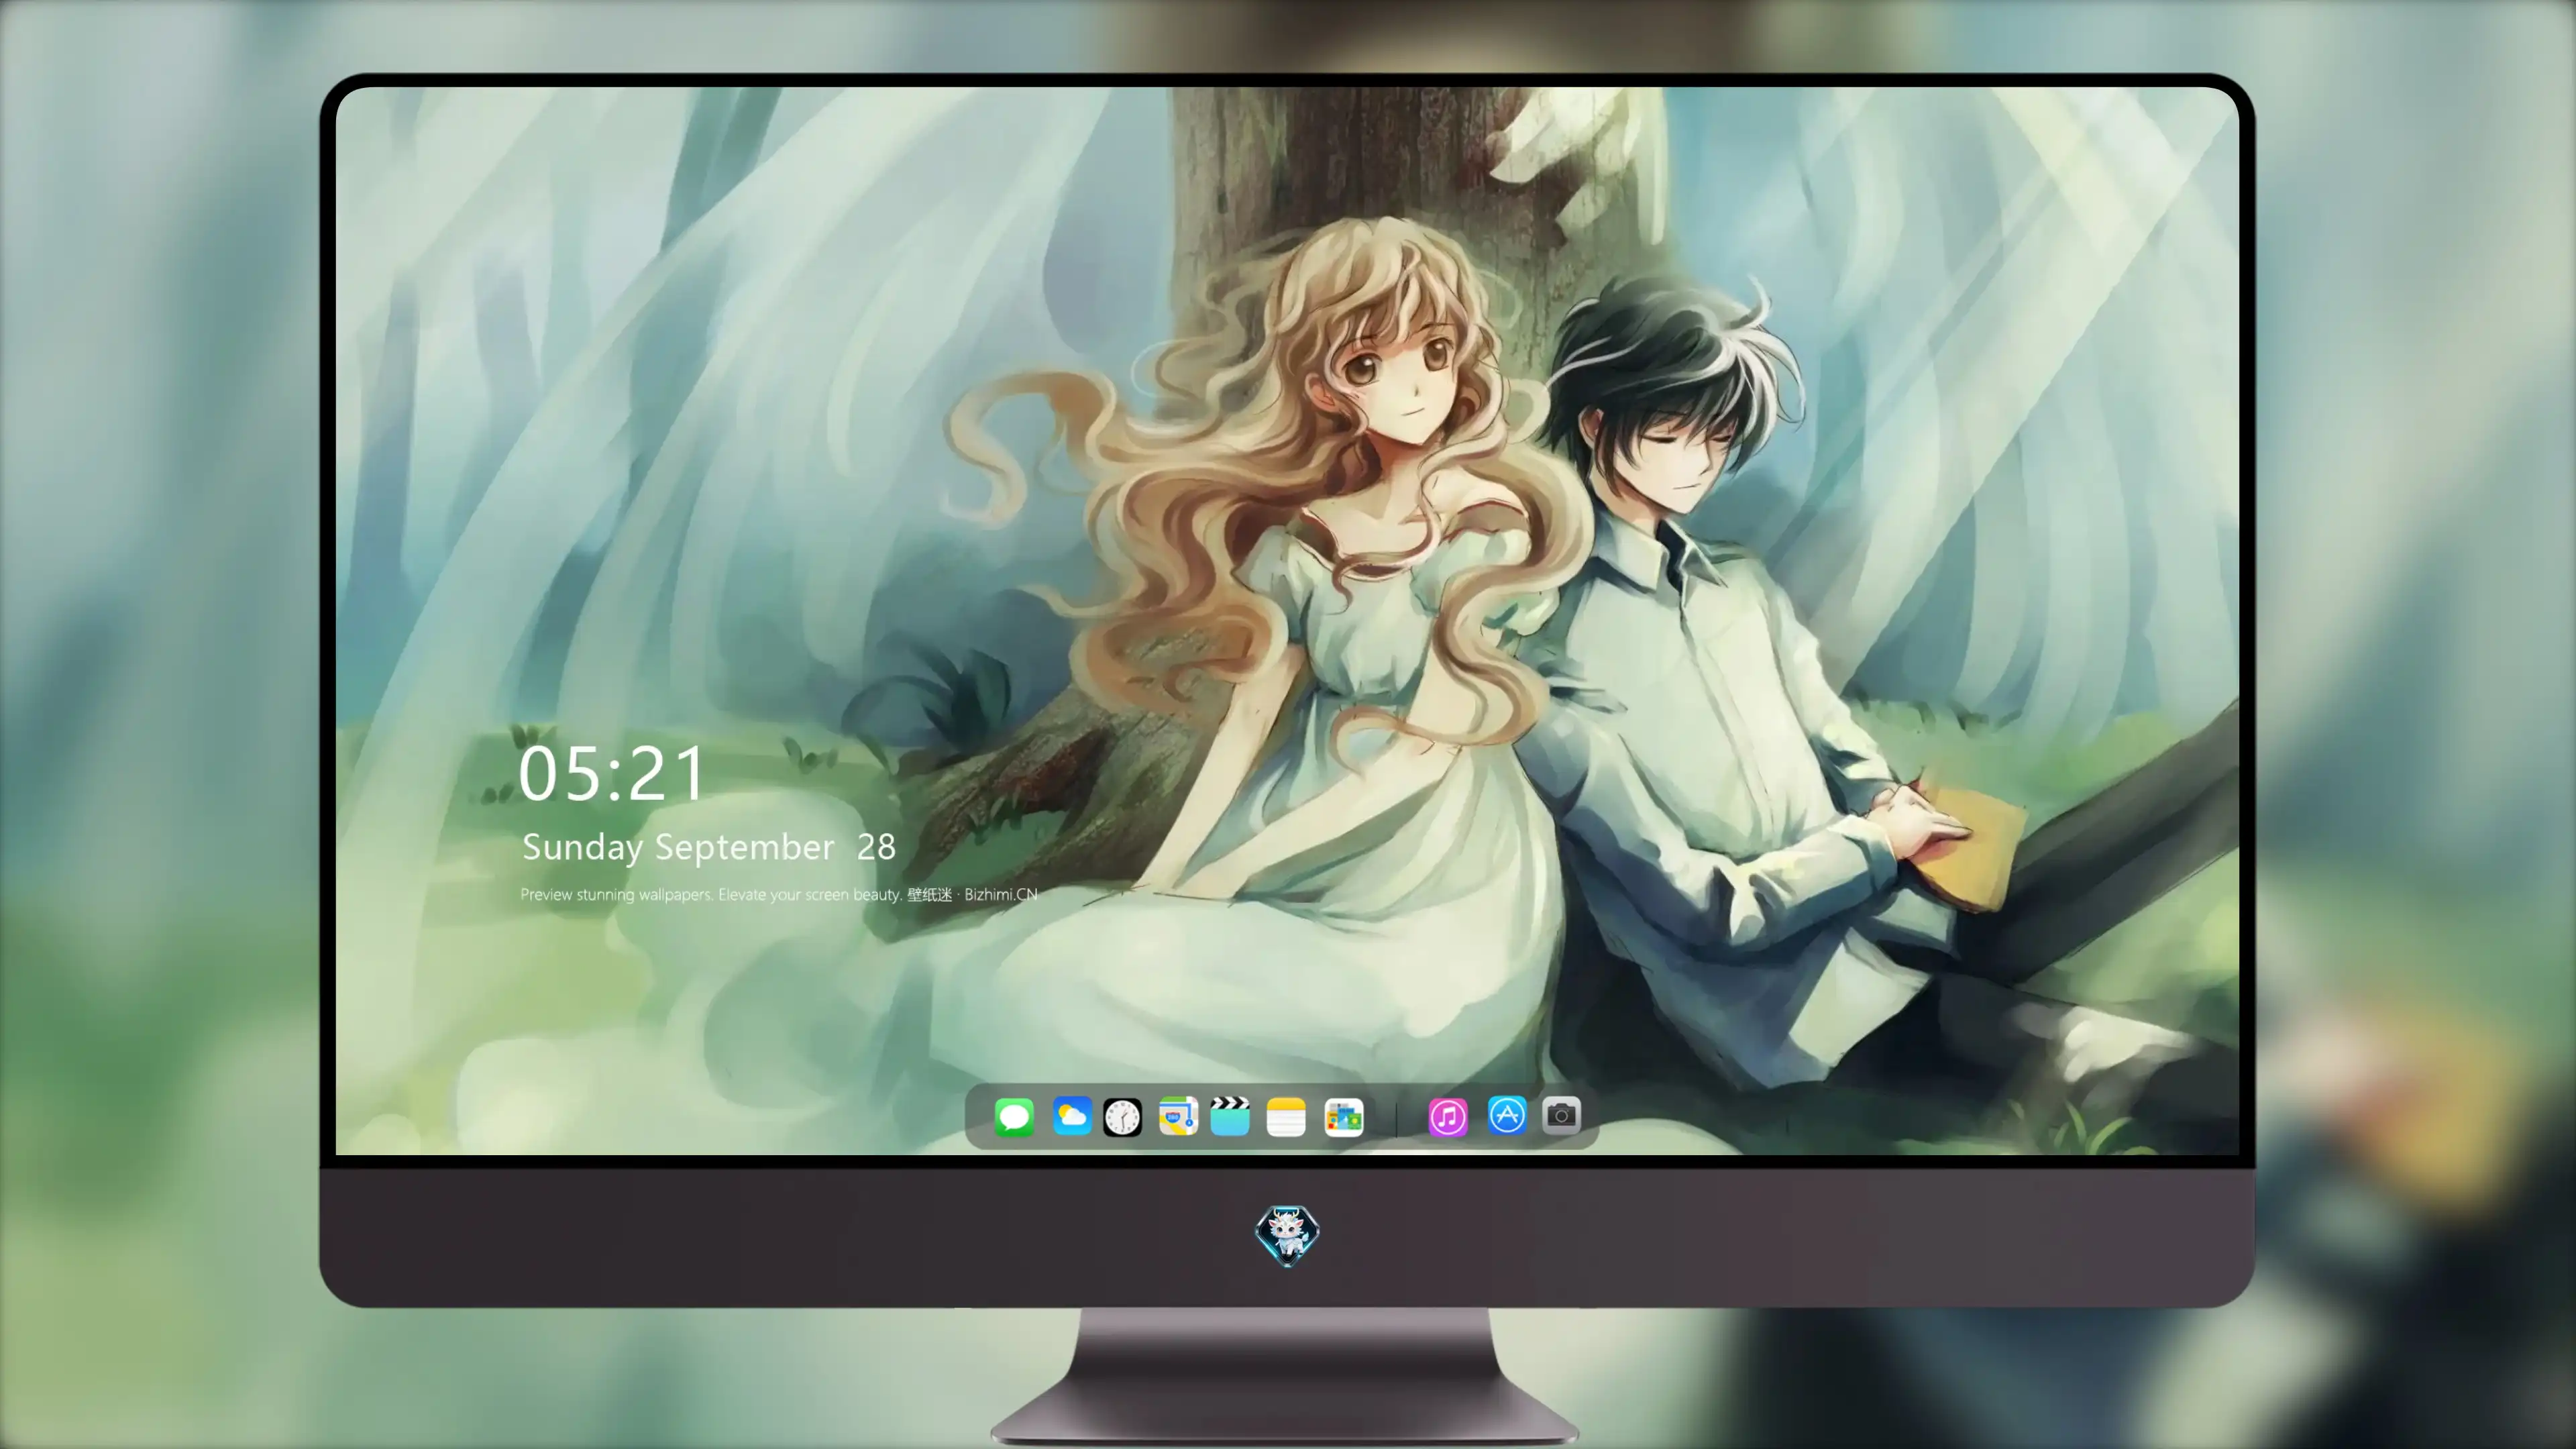Open the blue App Store icon
The image size is (2576, 1449).
coord(1507,1115)
